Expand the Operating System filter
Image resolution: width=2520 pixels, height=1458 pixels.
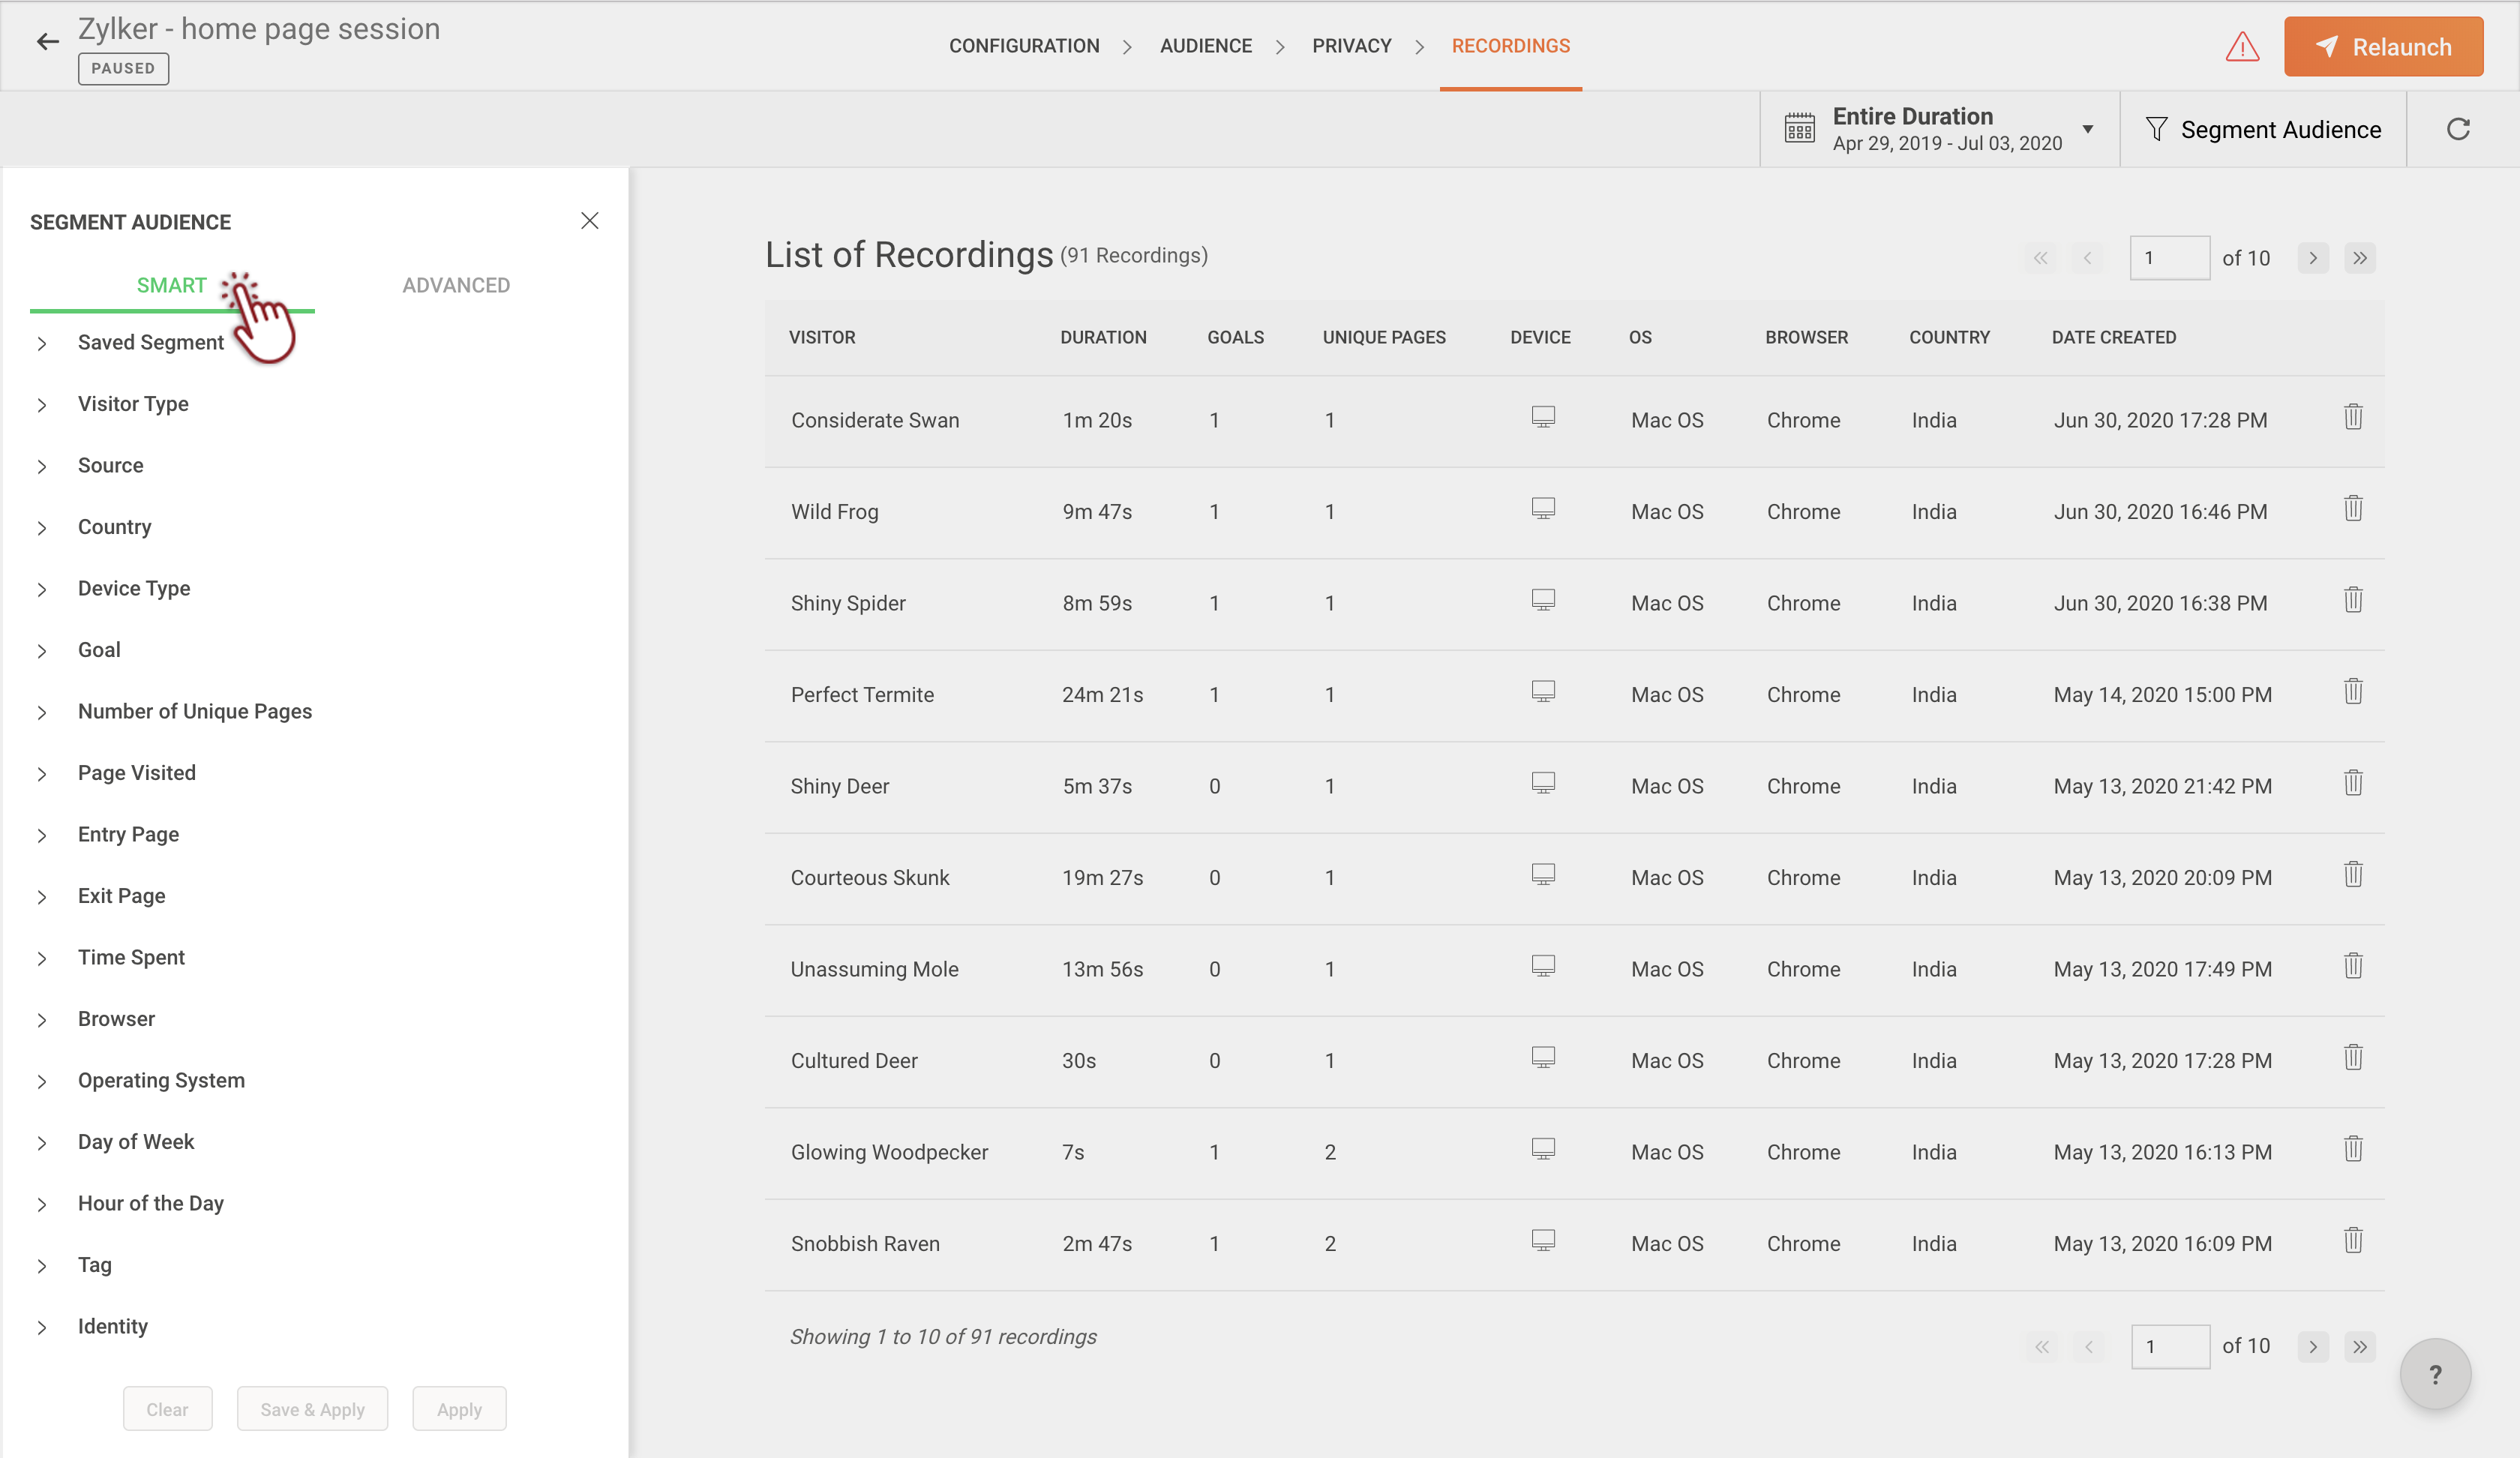coord(161,1080)
